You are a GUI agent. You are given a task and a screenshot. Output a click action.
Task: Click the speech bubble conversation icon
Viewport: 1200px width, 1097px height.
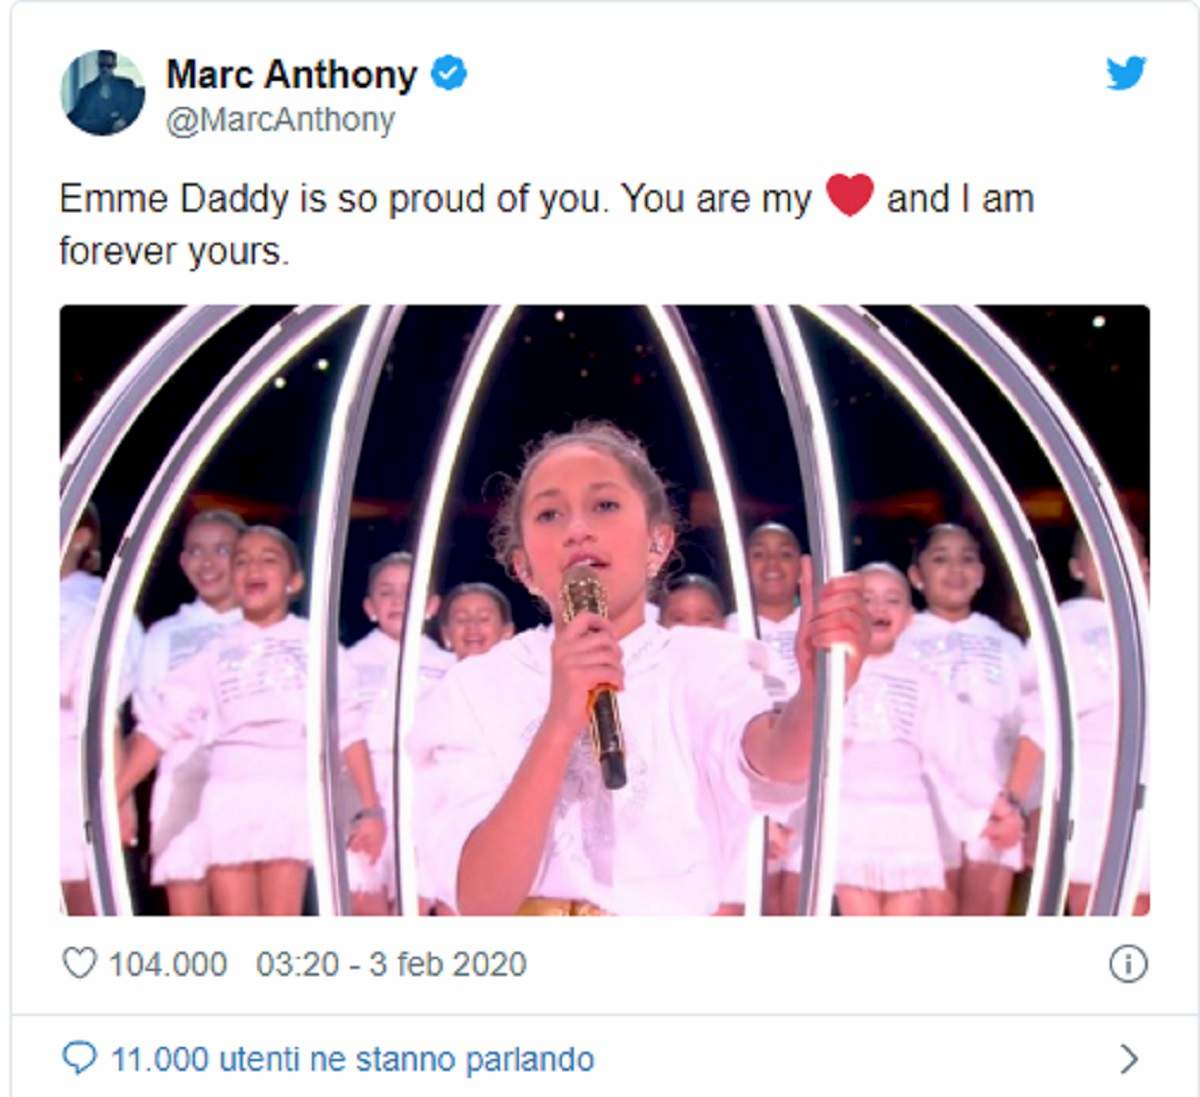click(x=79, y=1058)
